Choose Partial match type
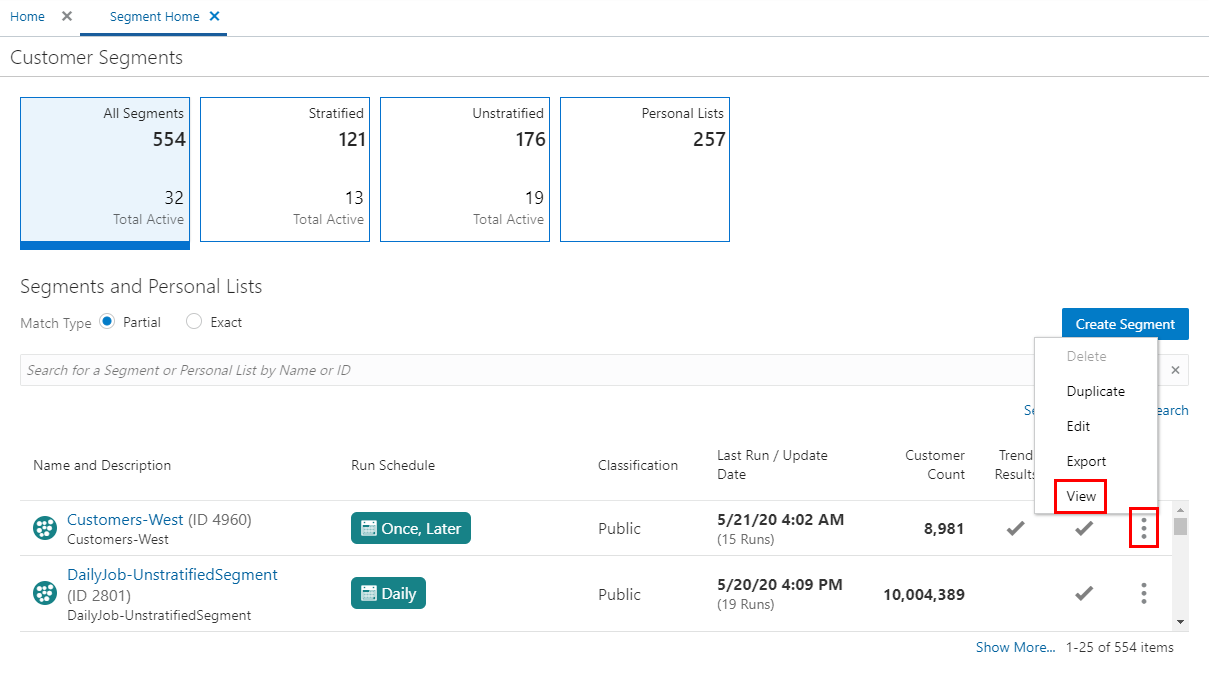The image size is (1209, 674). (x=108, y=322)
